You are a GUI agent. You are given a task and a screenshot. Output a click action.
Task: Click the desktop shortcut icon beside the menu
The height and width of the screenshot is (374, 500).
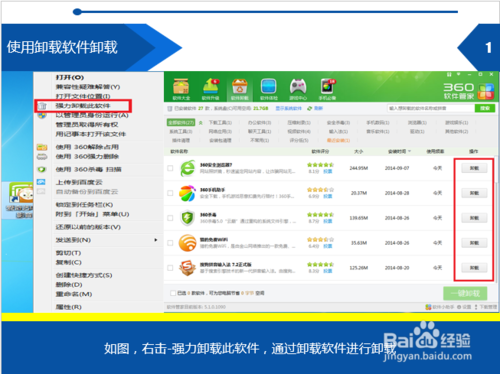(x=21, y=193)
